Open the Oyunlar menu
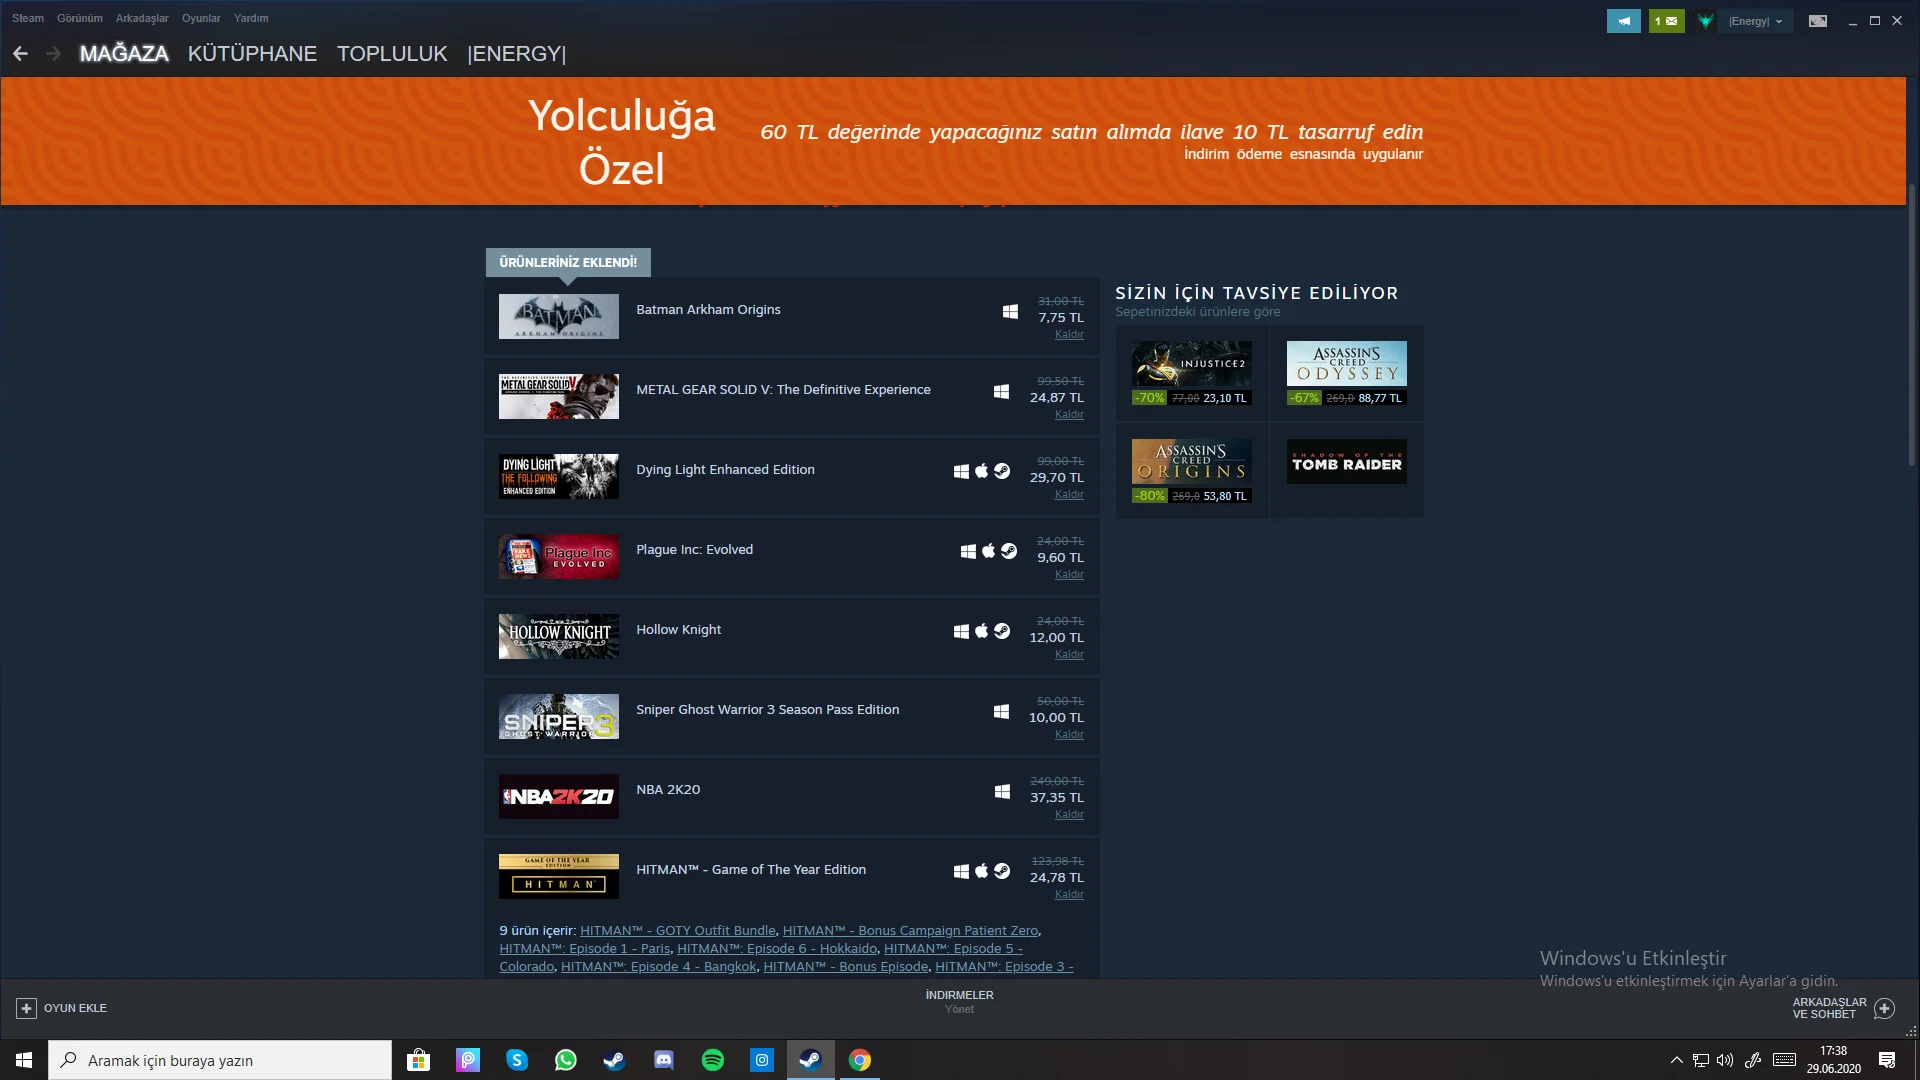The width and height of the screenshot is (1920, 1080). coord(201,18)
